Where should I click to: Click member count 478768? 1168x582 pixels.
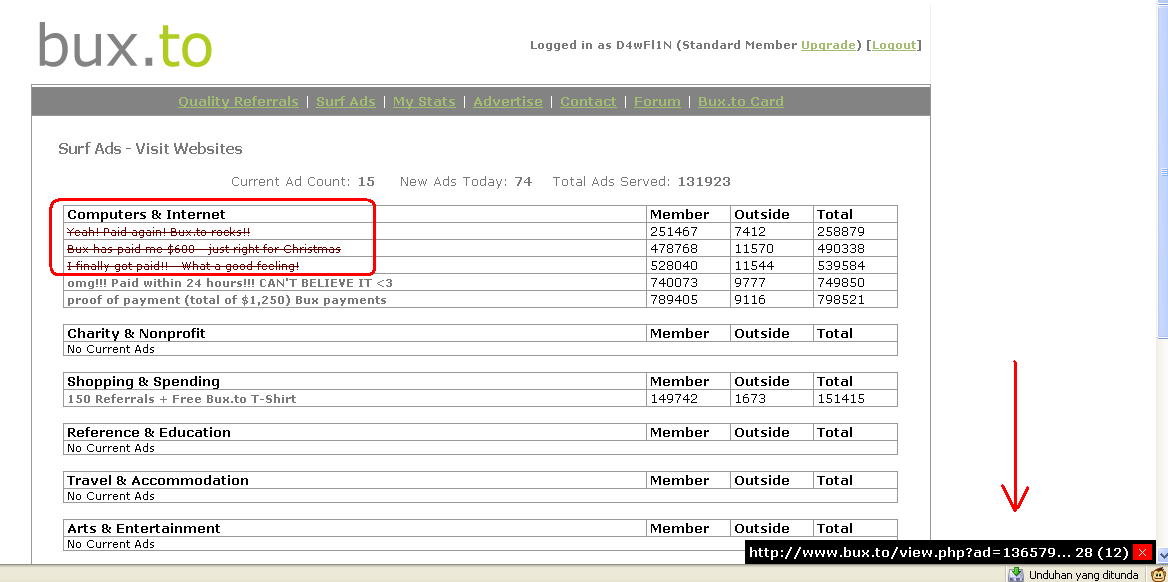coord(674,249)
